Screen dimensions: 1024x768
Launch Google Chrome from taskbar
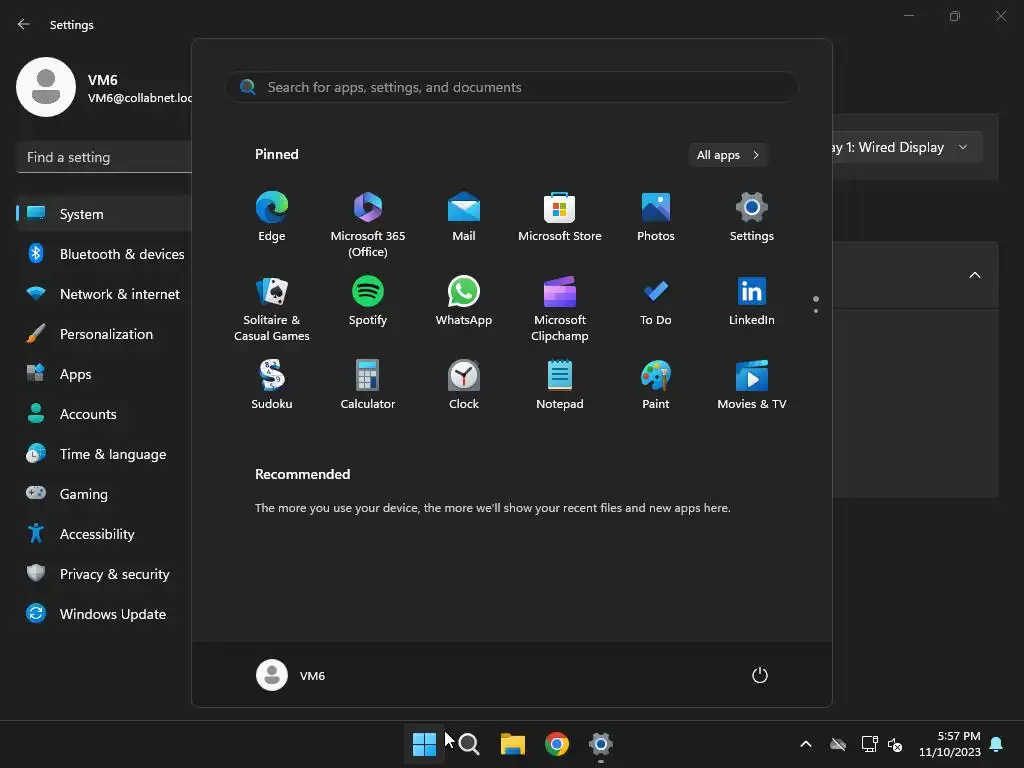tap(556, 744)
